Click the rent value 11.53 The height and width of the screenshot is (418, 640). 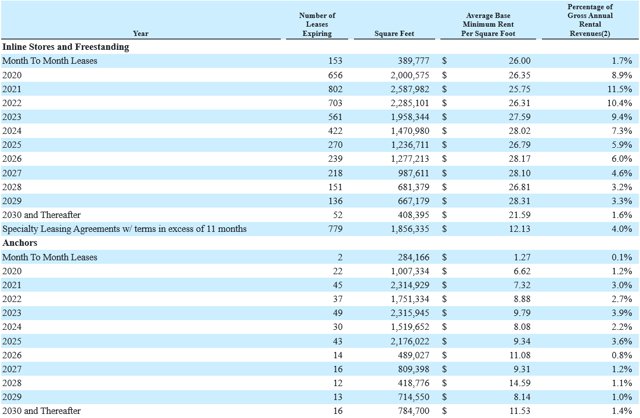[x=520, y=411]
